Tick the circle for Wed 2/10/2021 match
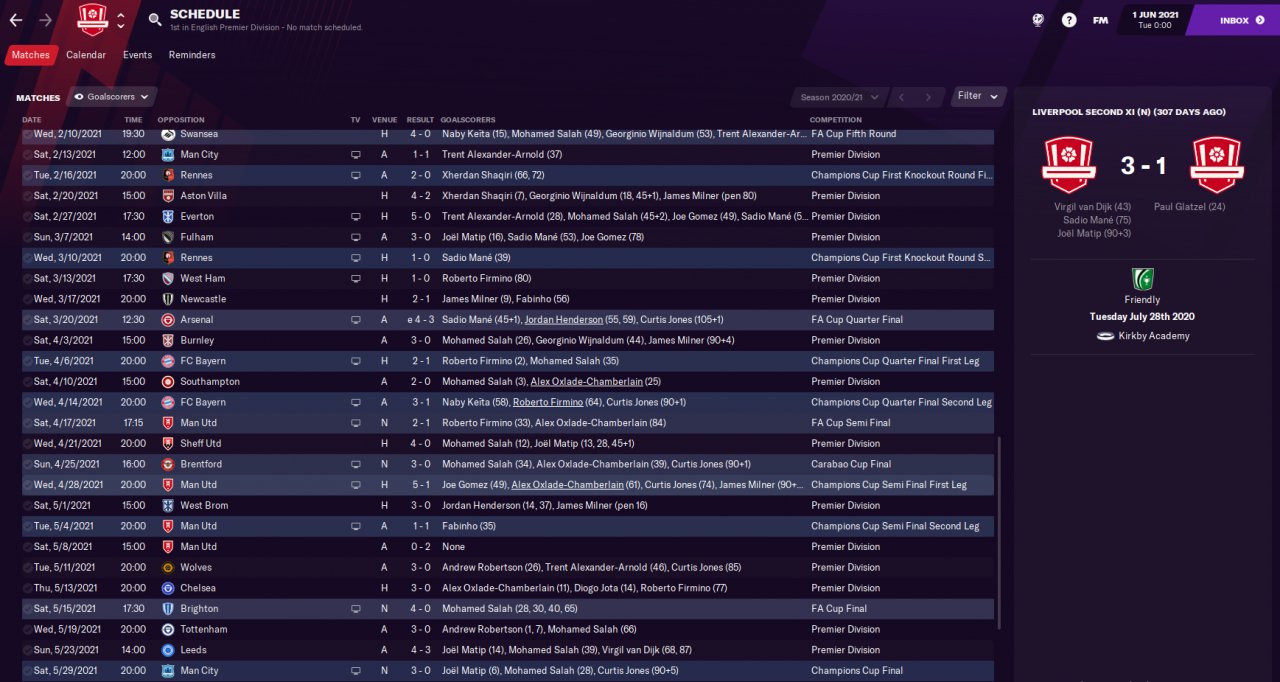The height and width of the screenshot is (682, 1280). (x=27, y=134)
